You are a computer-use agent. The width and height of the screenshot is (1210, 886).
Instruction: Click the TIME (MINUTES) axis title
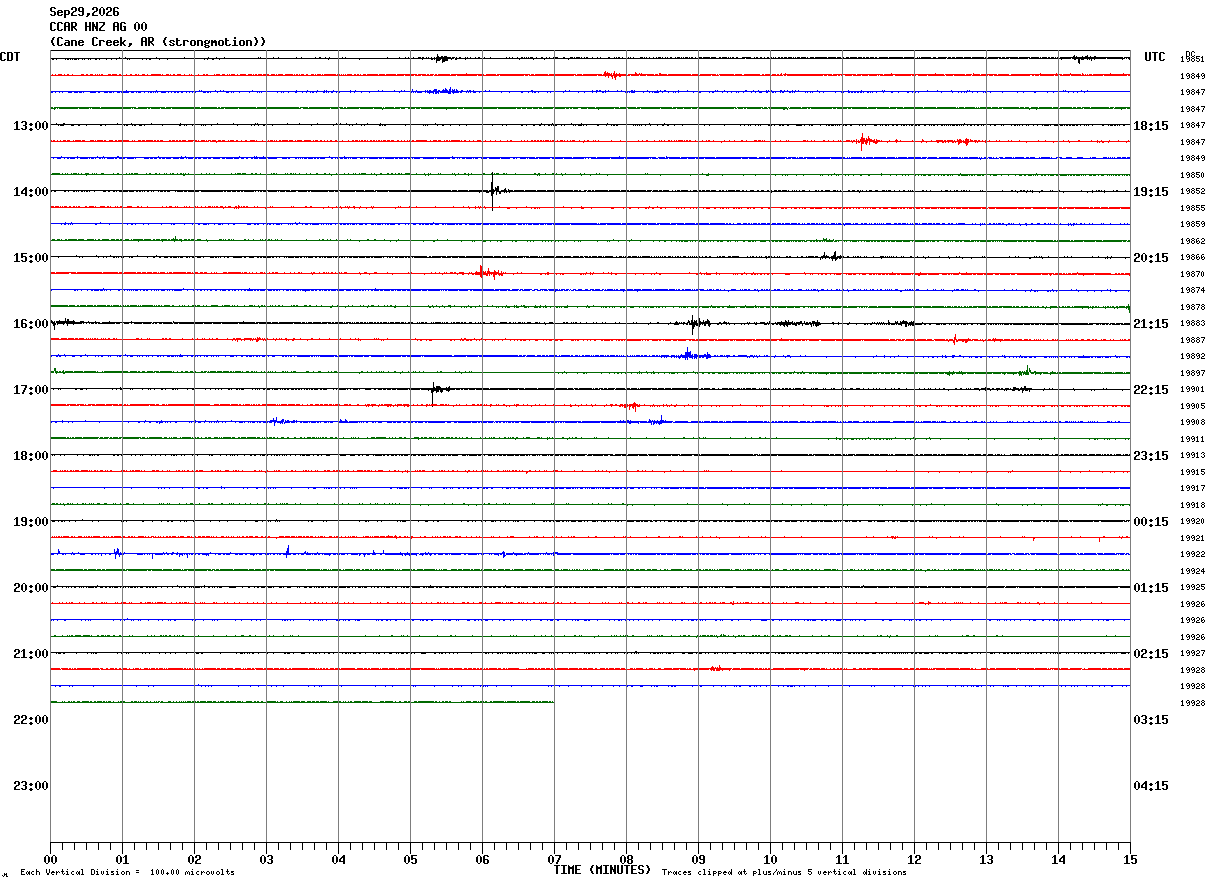(602, 870)
